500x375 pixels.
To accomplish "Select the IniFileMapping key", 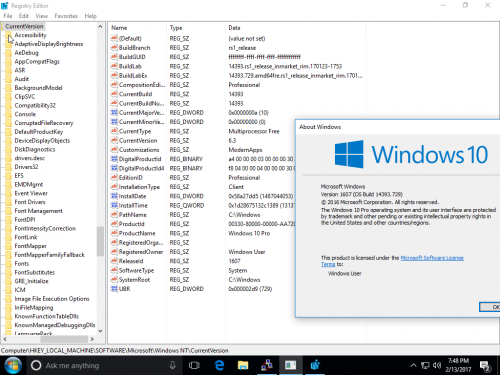I will click(x=34, y=308).
